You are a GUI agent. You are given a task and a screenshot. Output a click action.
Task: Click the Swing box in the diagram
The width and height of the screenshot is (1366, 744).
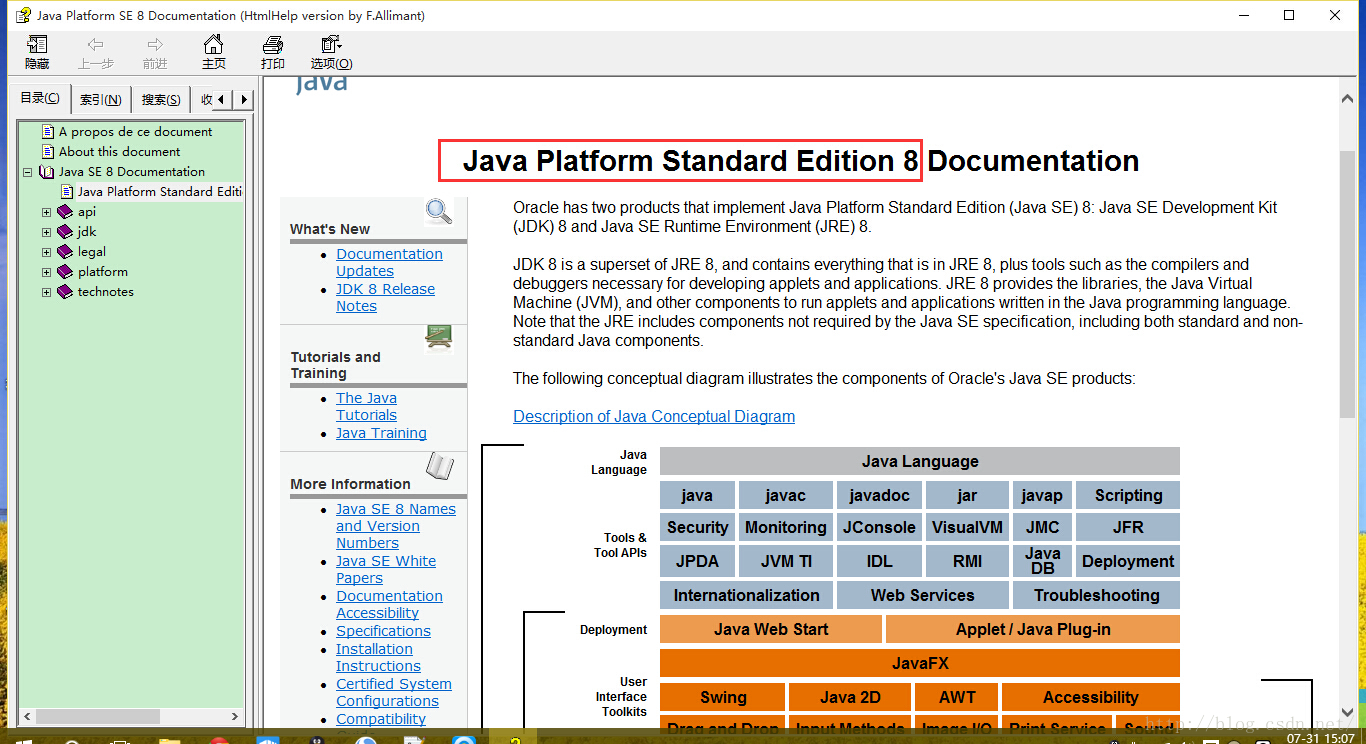click(x=723, y=697)
